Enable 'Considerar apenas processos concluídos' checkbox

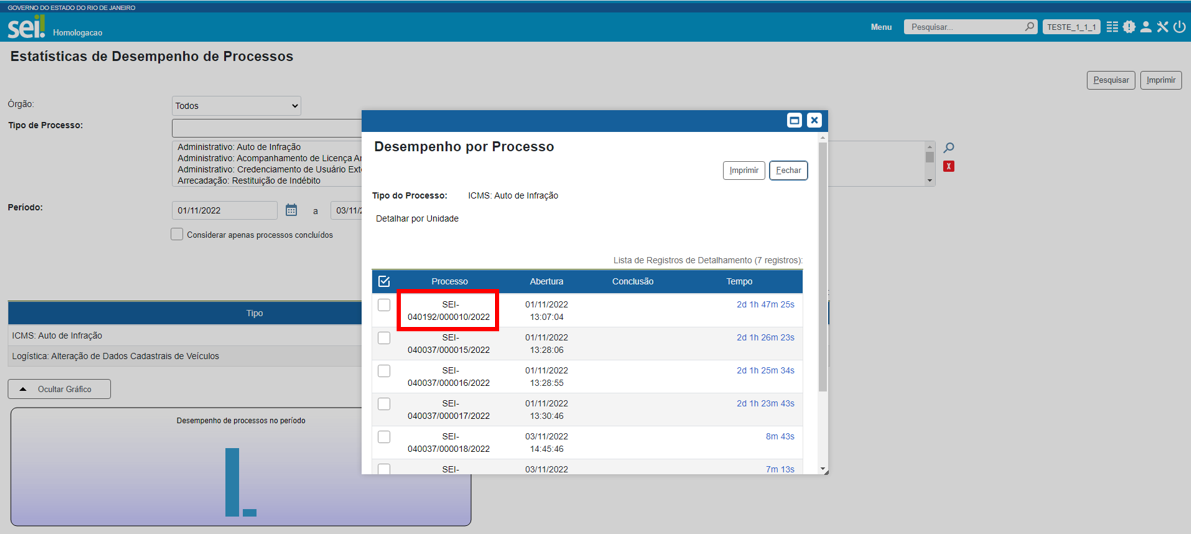point(177,234)
